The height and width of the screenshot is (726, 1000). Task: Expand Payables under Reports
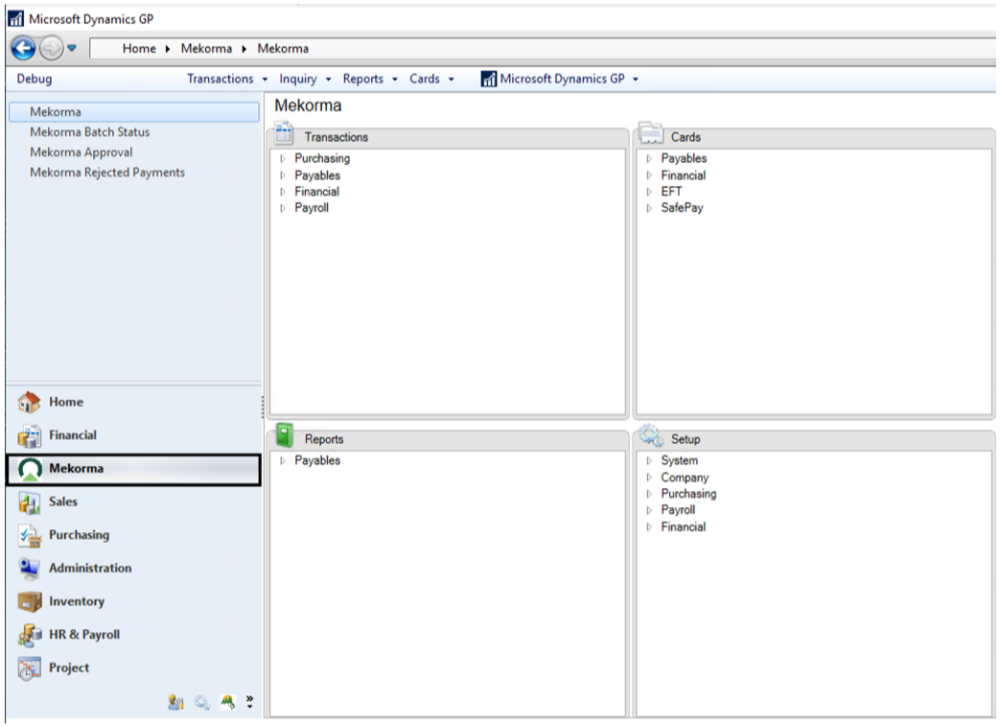(283, 461)
